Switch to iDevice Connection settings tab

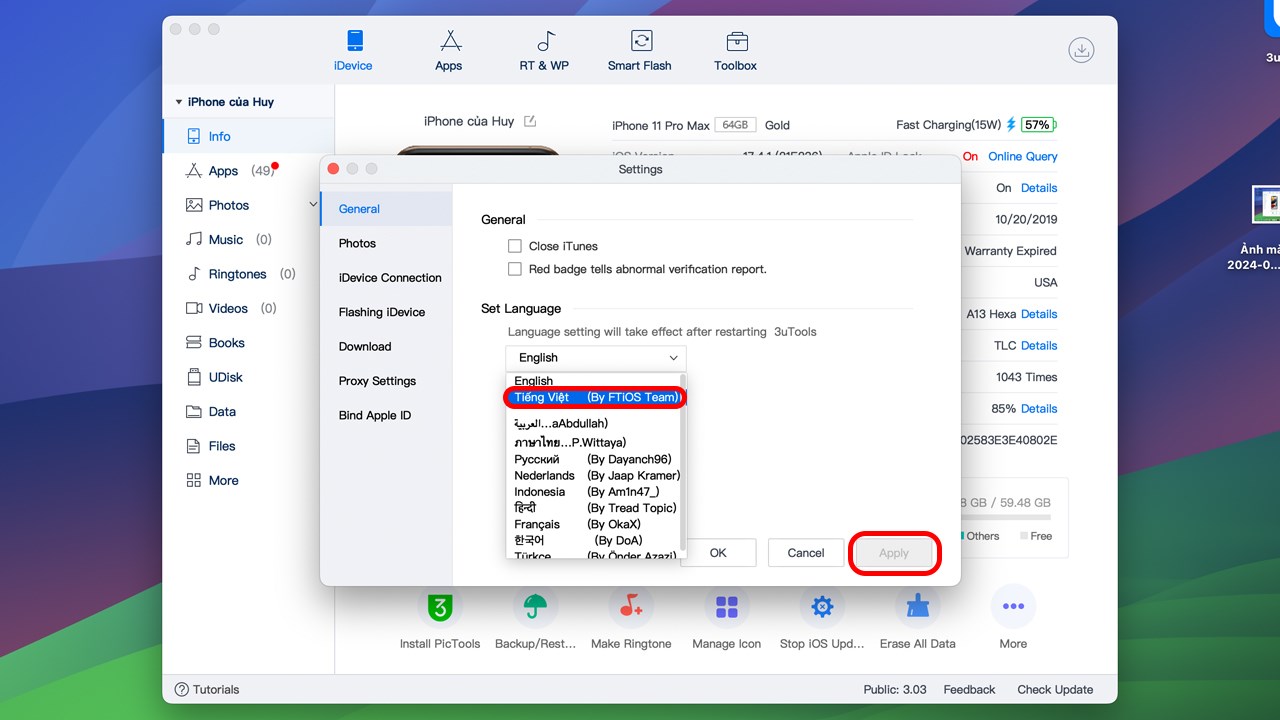click(386, 278)
